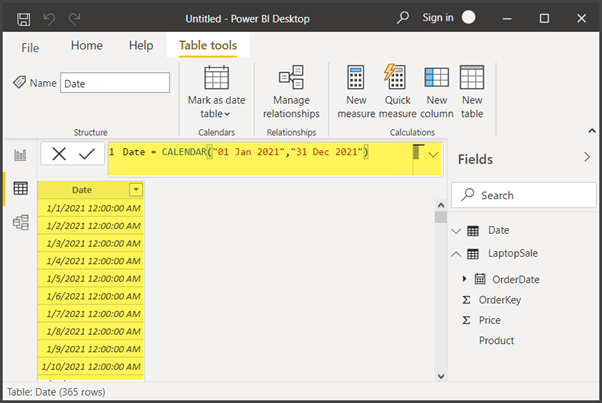Collapse the LaptopSale table
Viewport: 602px width, 403px height.
pyautogui.click(x=456, y=254)
